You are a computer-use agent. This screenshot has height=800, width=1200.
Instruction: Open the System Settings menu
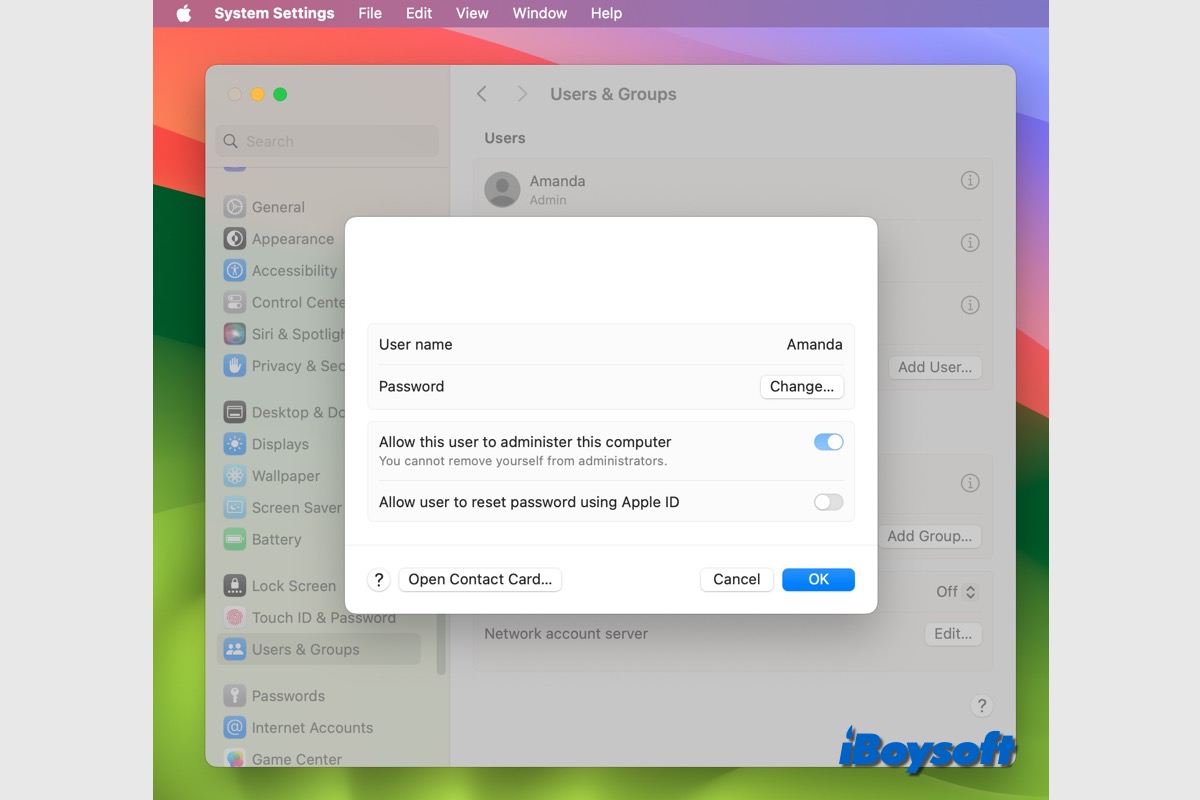274,13
